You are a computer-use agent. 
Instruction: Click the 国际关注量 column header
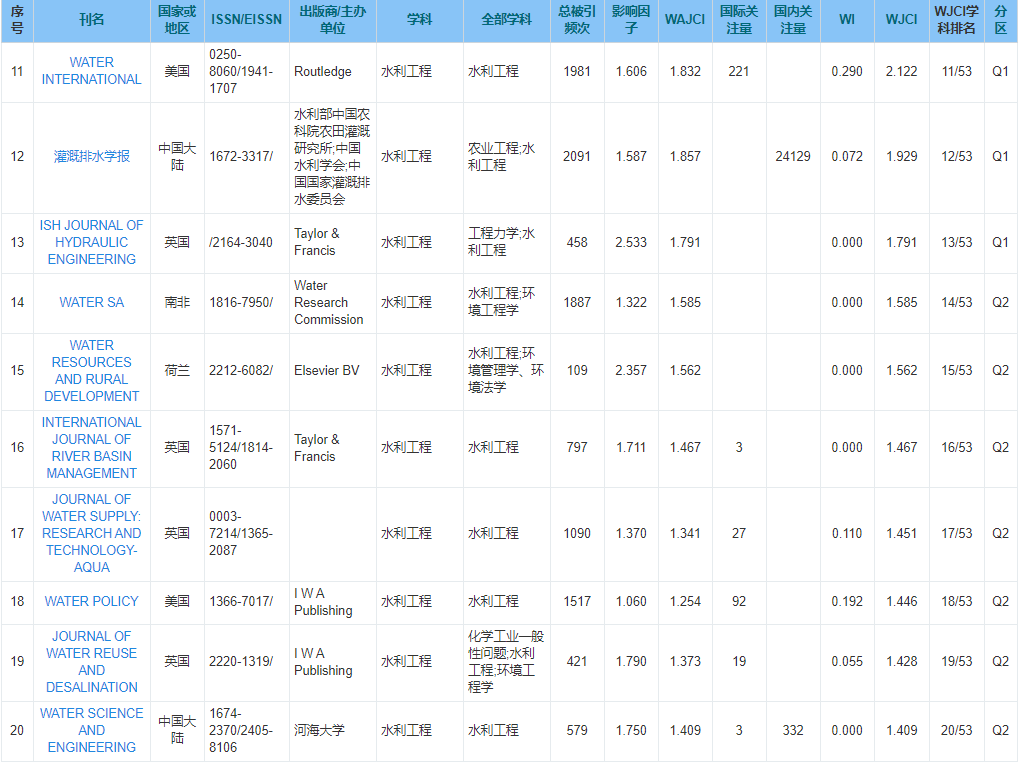[x=739, y=20]
